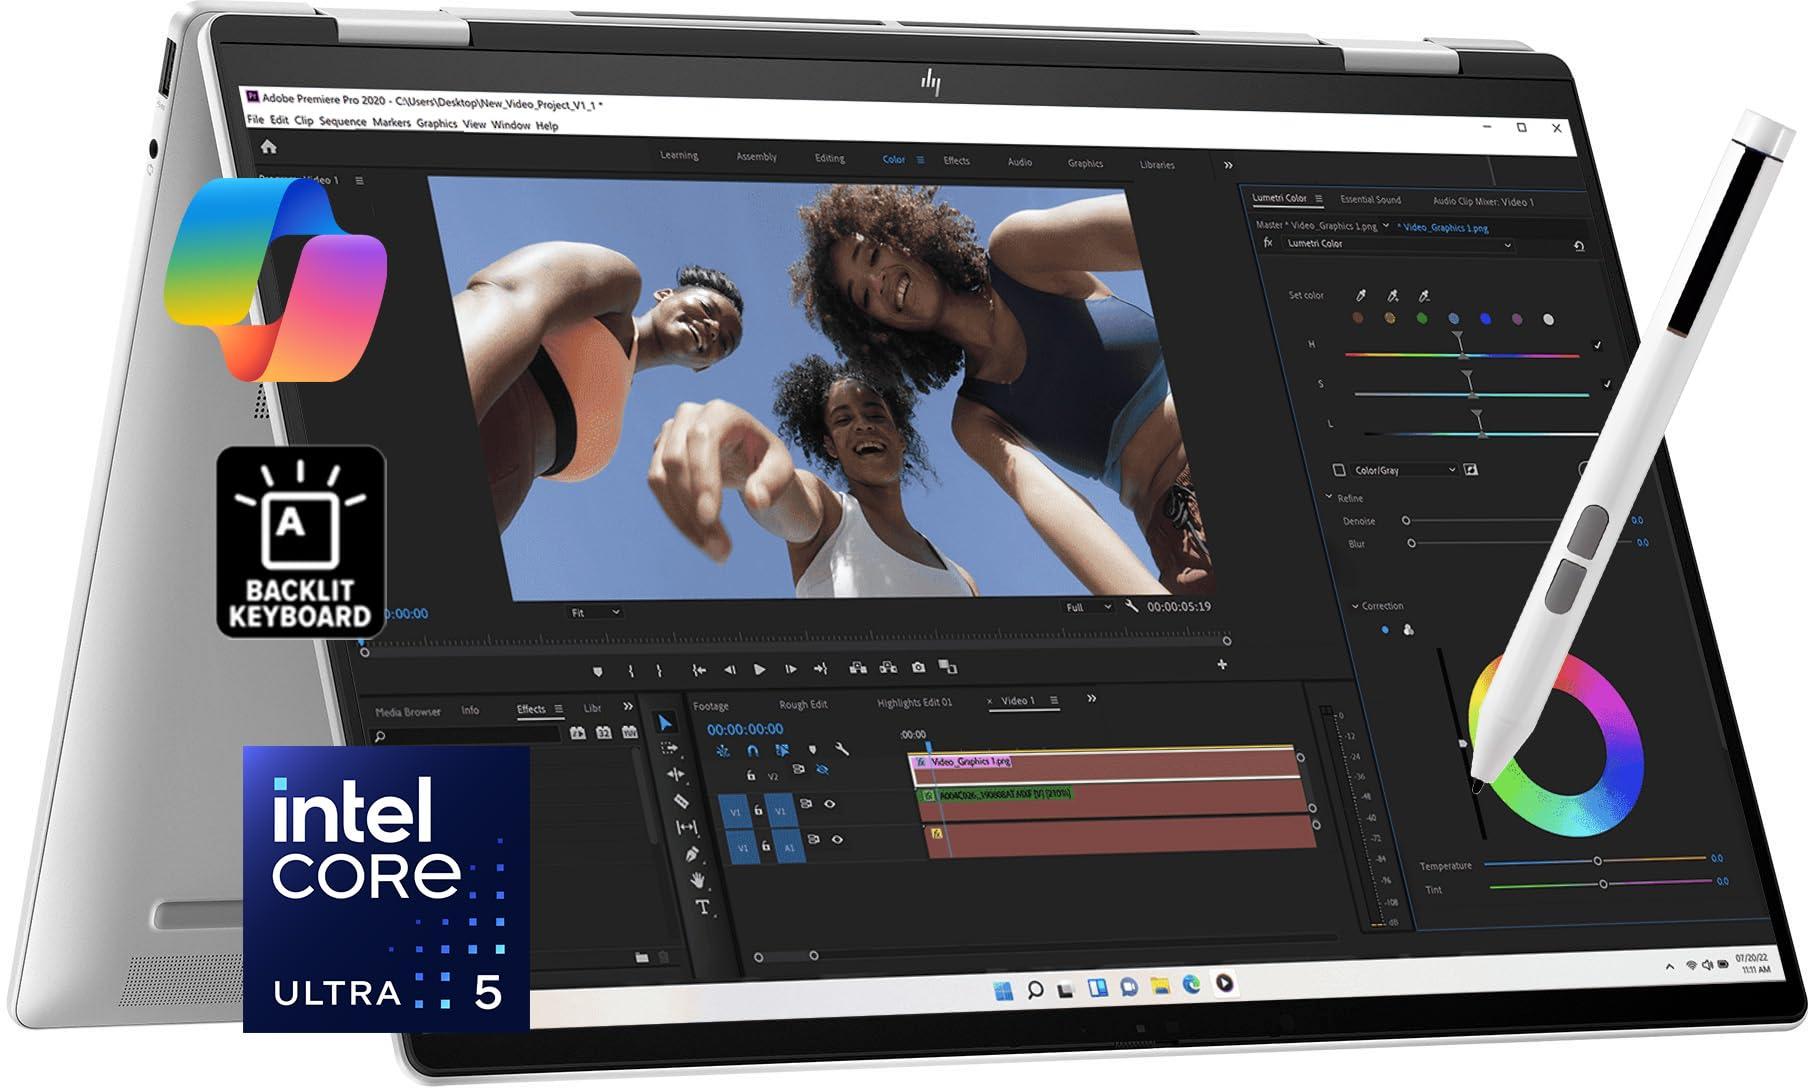This screenshot has height=1088, width=1808.
Task: Choose the Hand tool
Action: (697, 880)
